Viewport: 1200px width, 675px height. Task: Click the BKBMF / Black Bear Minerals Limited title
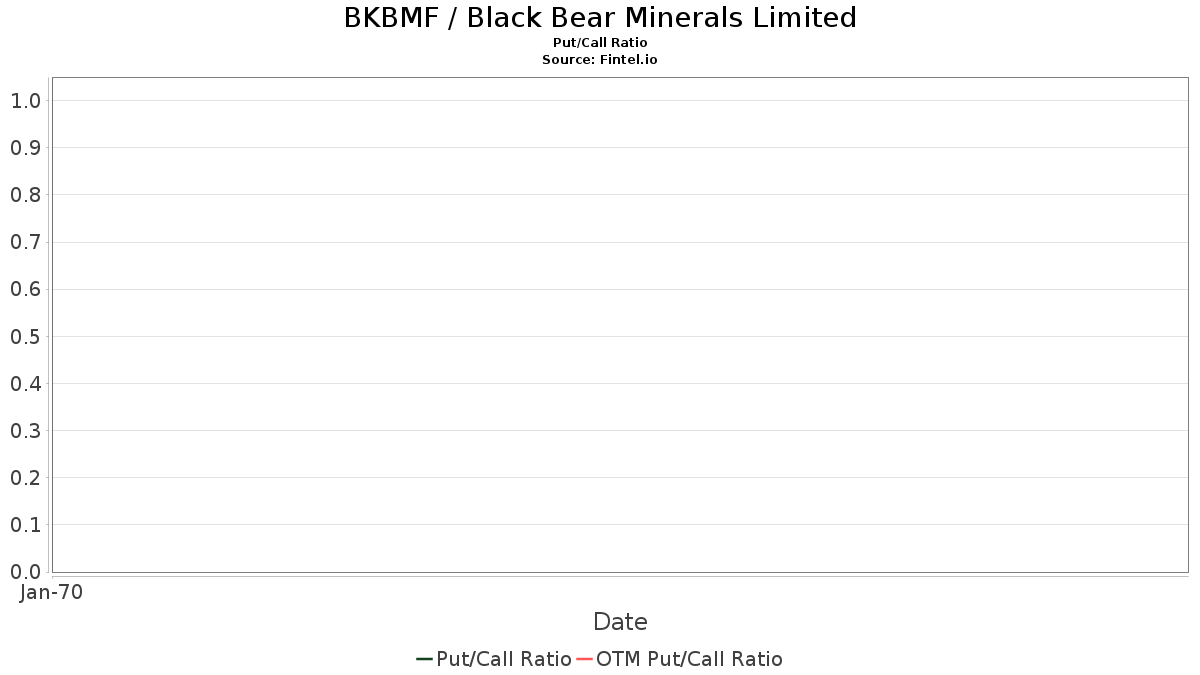click(x=600, y=18)
